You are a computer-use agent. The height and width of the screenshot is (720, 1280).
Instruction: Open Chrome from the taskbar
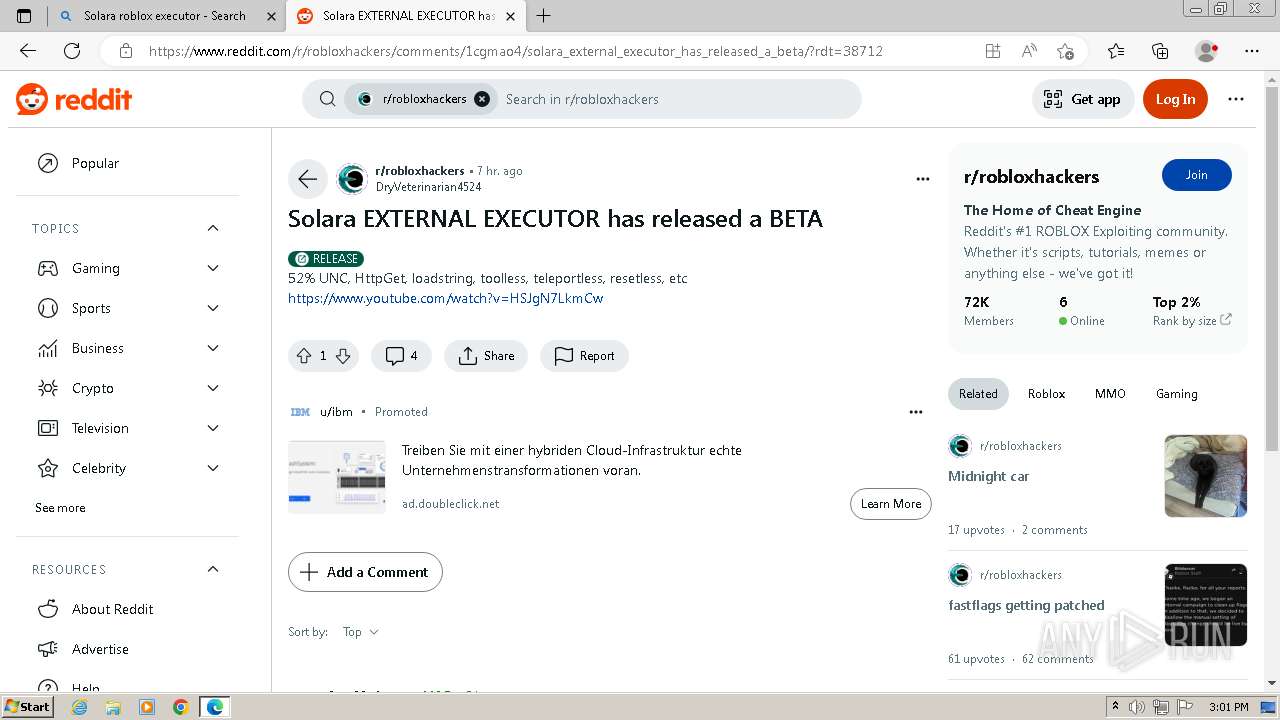click(x=180, y=707)
